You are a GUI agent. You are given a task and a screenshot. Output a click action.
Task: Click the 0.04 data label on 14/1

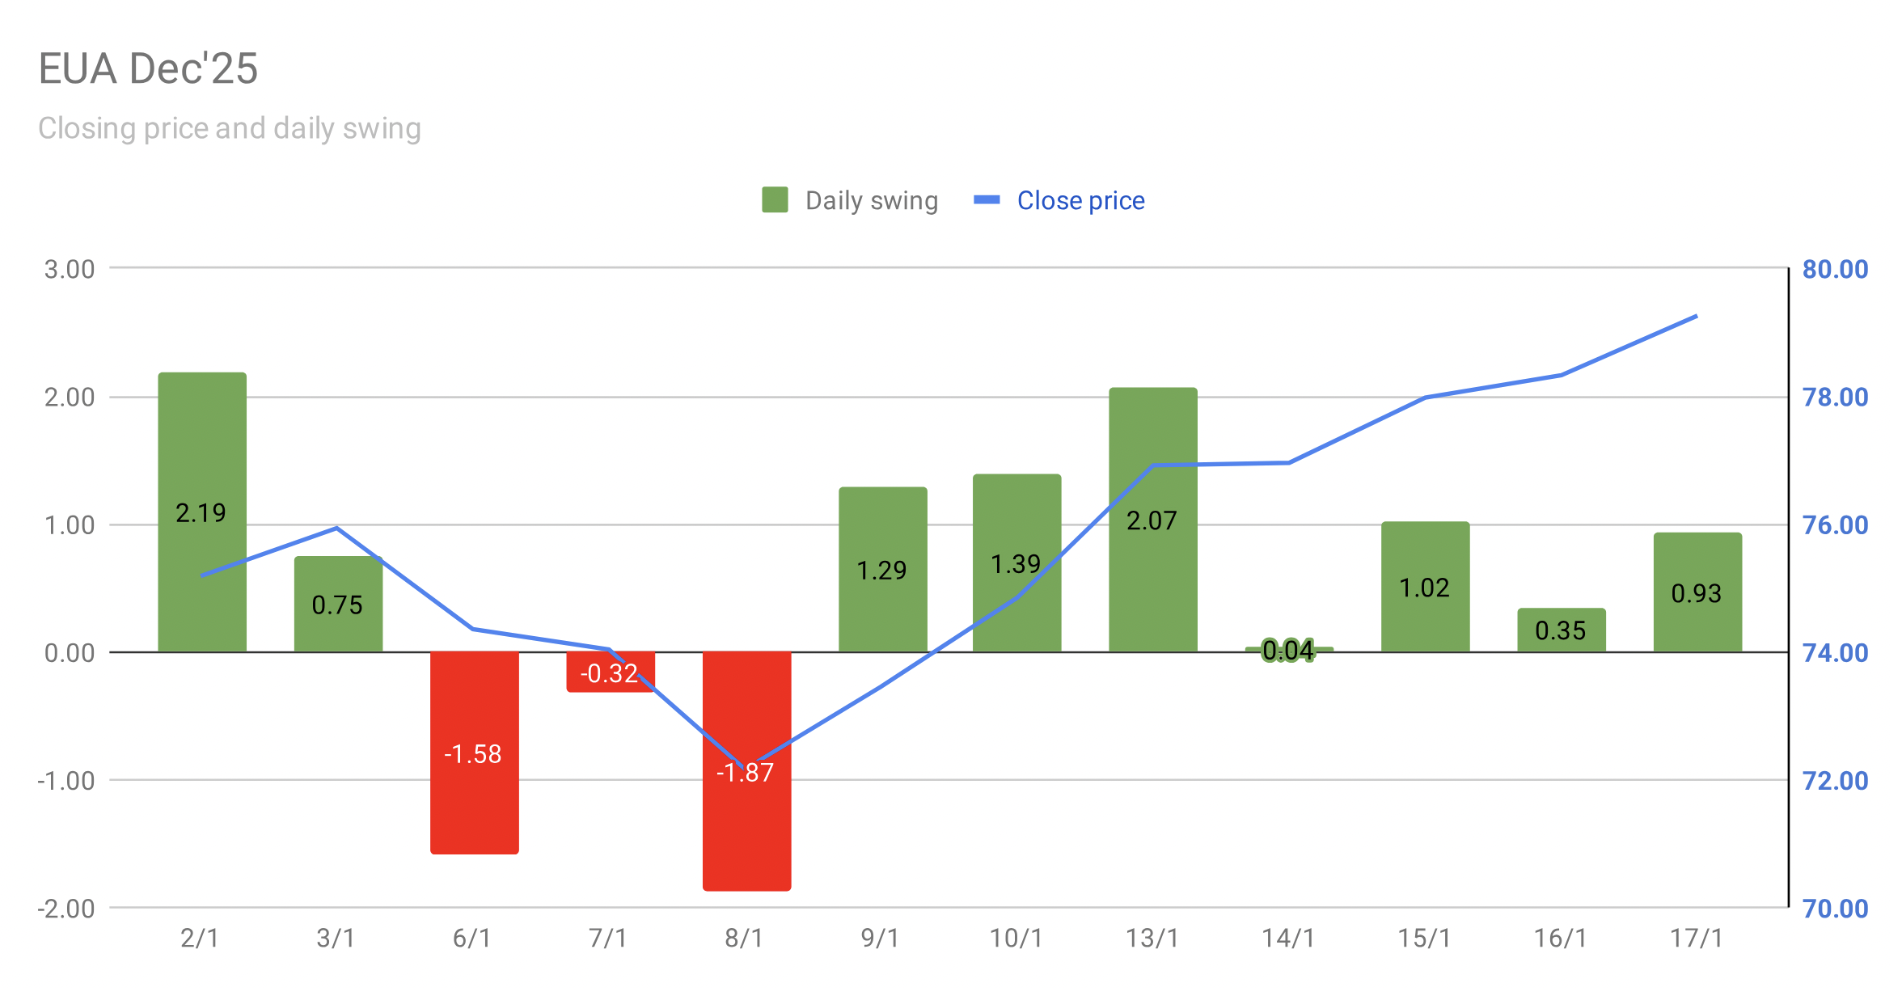(1288, 651)
